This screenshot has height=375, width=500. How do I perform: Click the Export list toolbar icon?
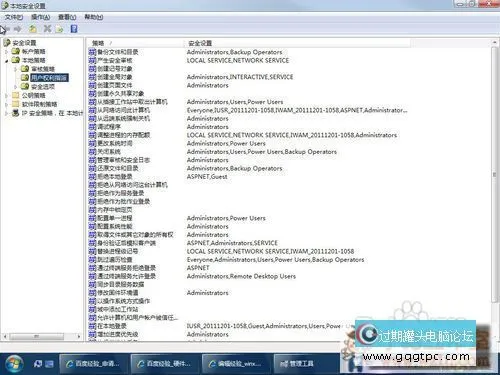click(x=60, y=29)
